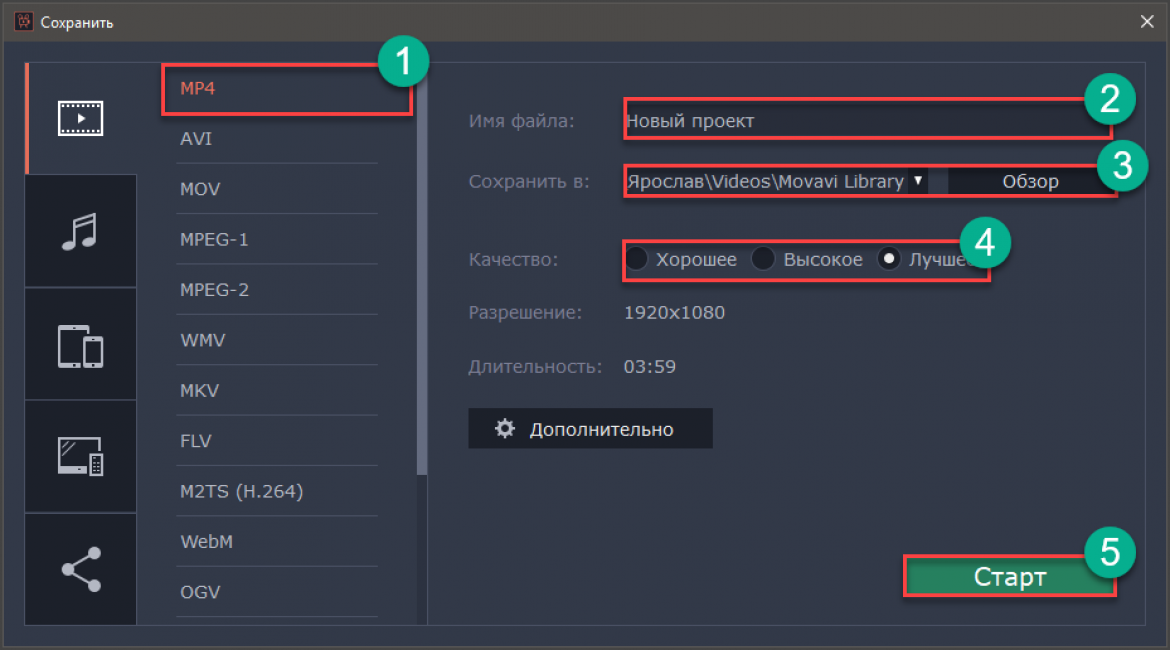
Task: Select Лучшее quality radio button
Action: coord(889,260)
